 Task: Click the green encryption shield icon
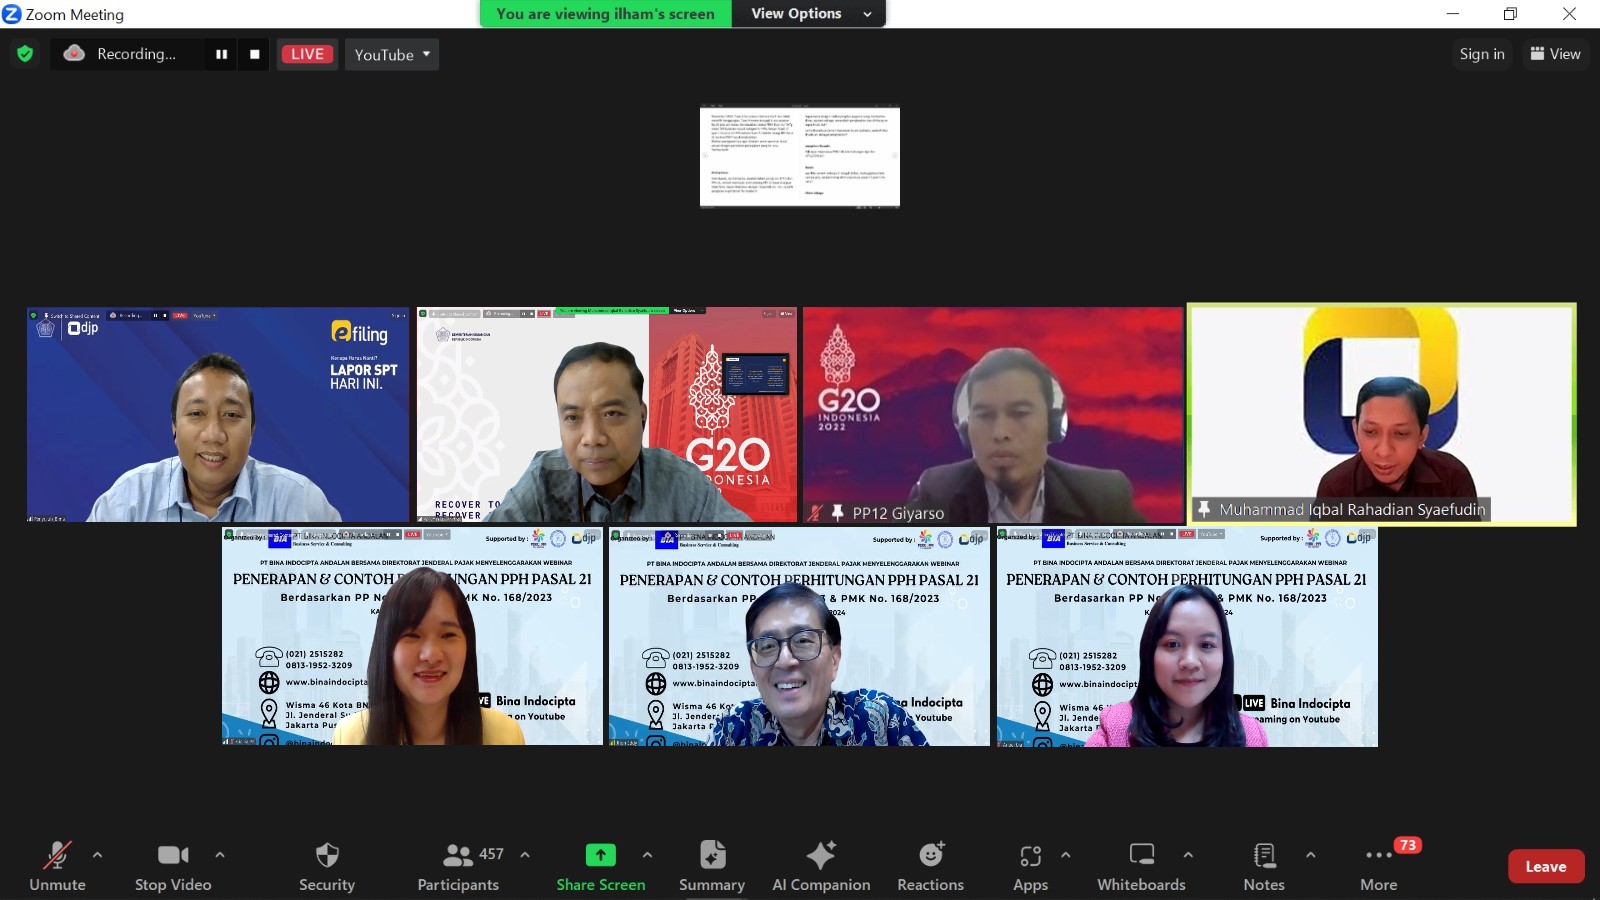(x=25, y=54)
